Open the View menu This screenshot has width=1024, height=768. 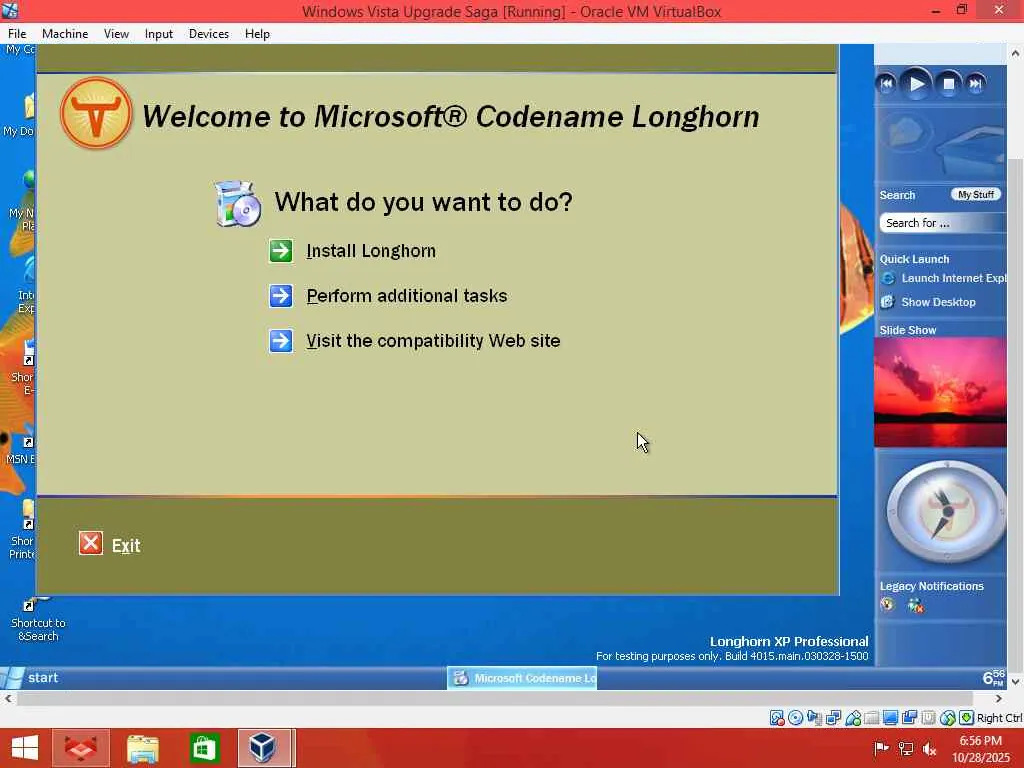coord(116,34)
